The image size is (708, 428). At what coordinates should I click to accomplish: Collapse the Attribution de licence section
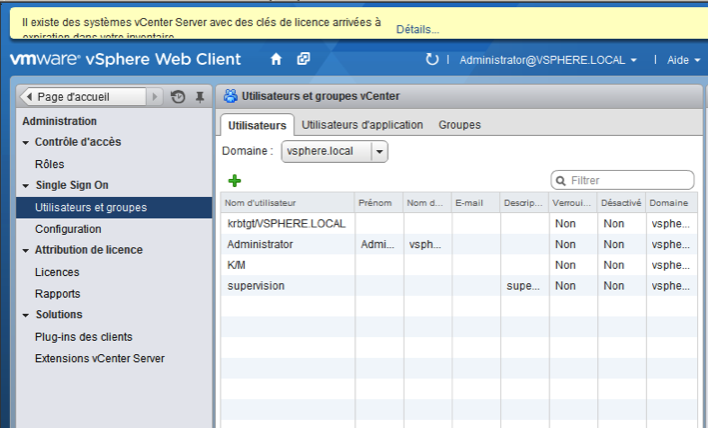[x=27, y=250]
